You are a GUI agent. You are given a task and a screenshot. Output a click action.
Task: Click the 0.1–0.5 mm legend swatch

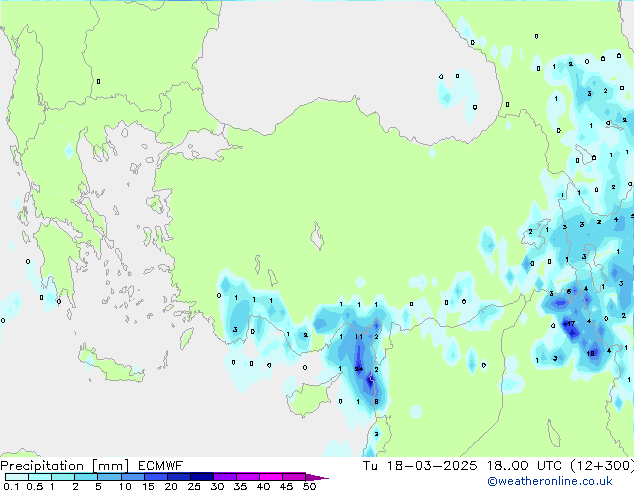[x=17, y=477]
